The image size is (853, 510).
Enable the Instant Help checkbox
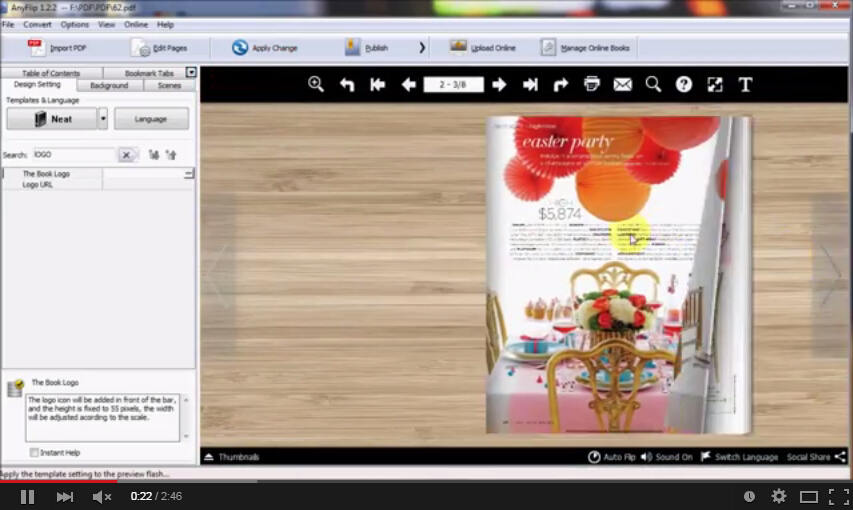tap(35, 453)
